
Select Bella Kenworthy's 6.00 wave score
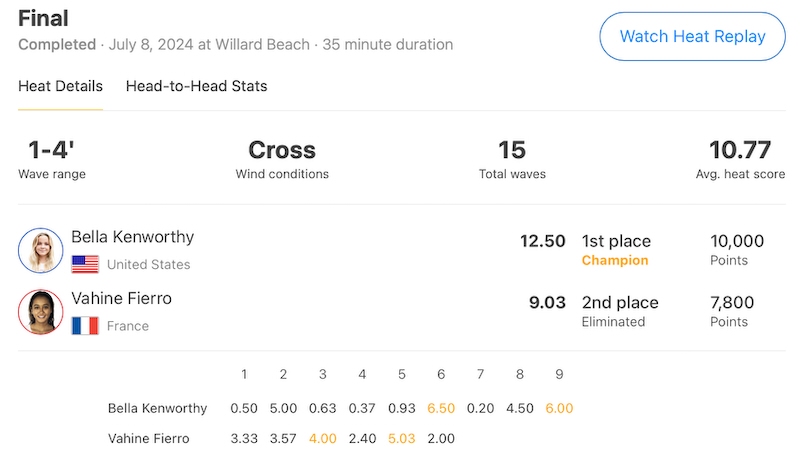[559, 408]
